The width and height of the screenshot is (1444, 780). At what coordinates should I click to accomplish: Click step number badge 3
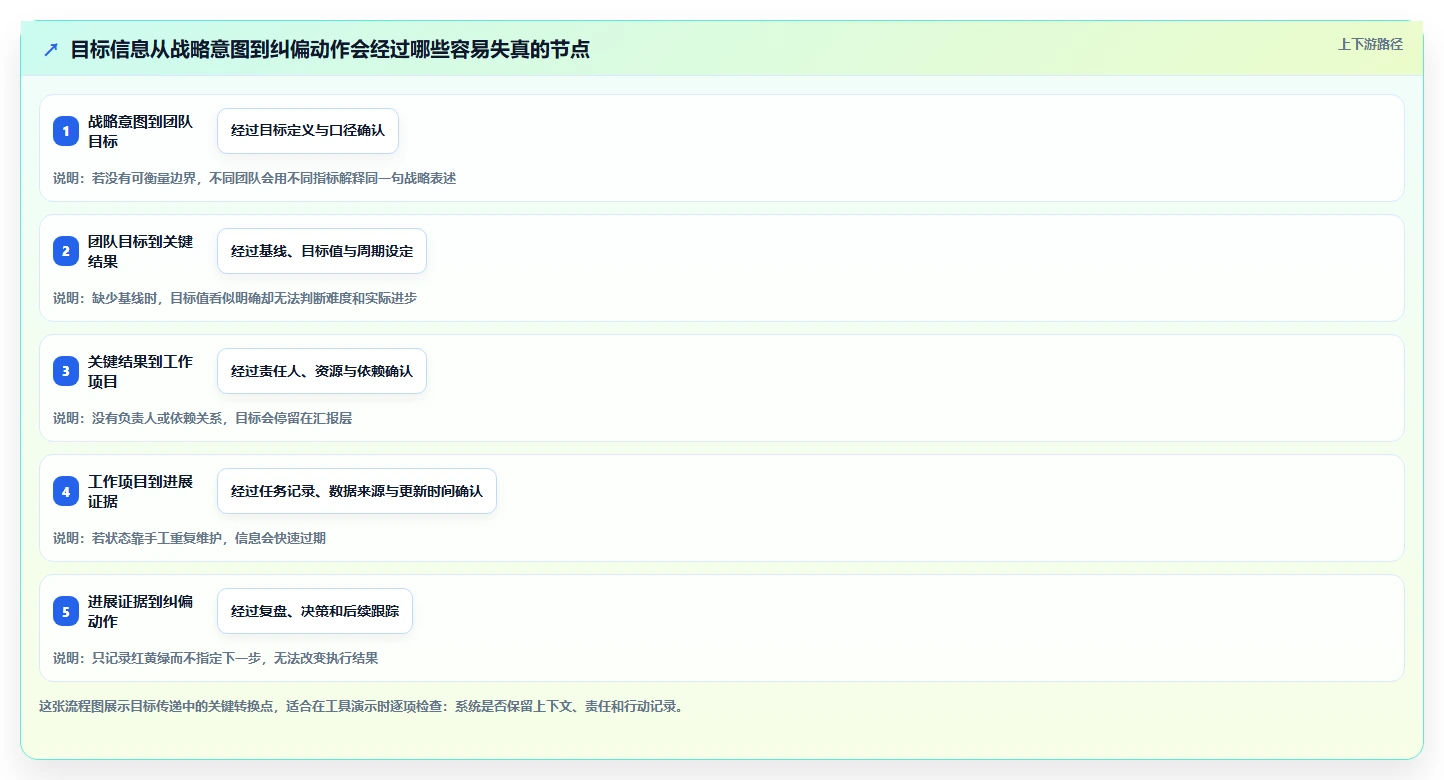(x=66, y=371)
